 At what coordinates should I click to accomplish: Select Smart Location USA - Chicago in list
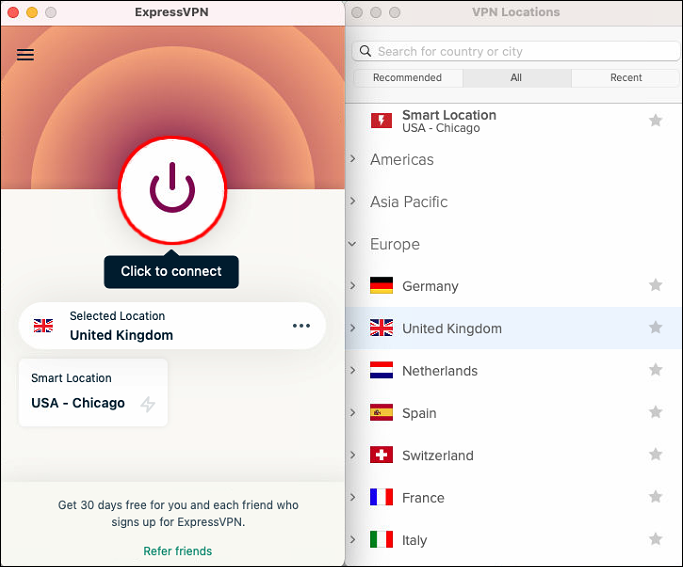pyautogui.click(x=514, y=121)
